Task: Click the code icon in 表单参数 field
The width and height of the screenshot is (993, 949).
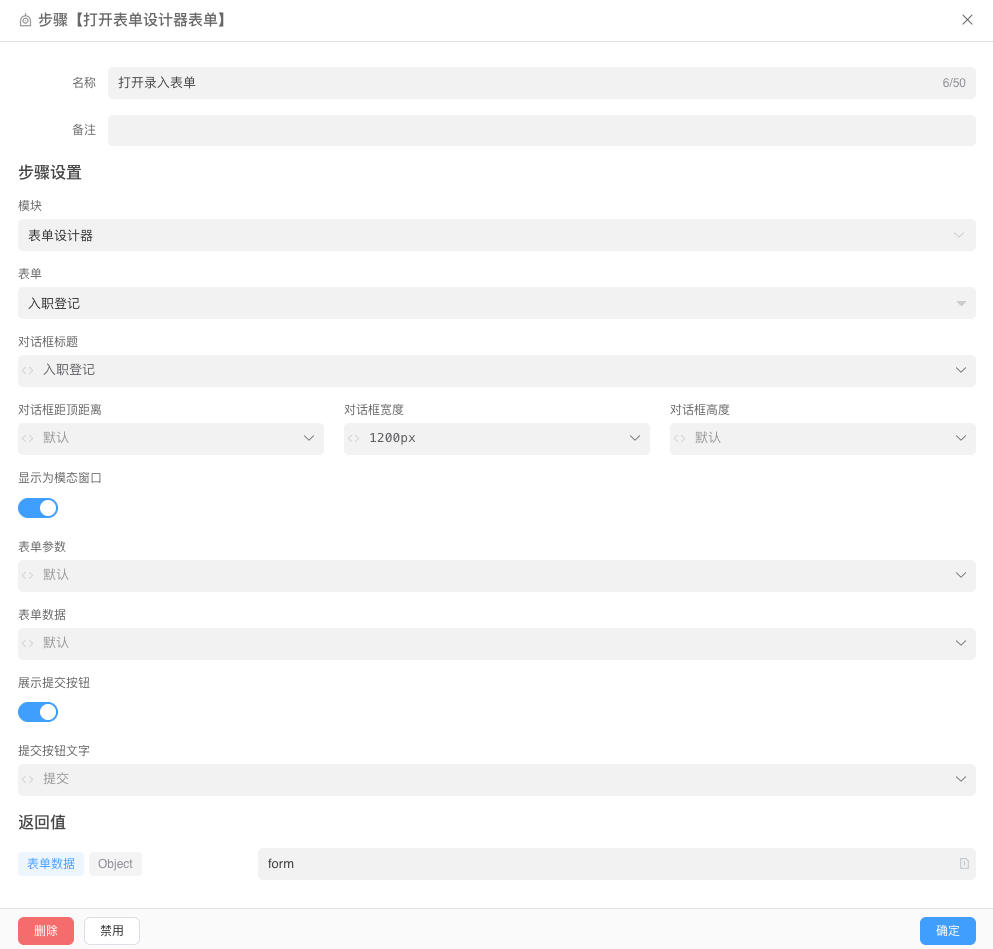Action: (28, 575)
